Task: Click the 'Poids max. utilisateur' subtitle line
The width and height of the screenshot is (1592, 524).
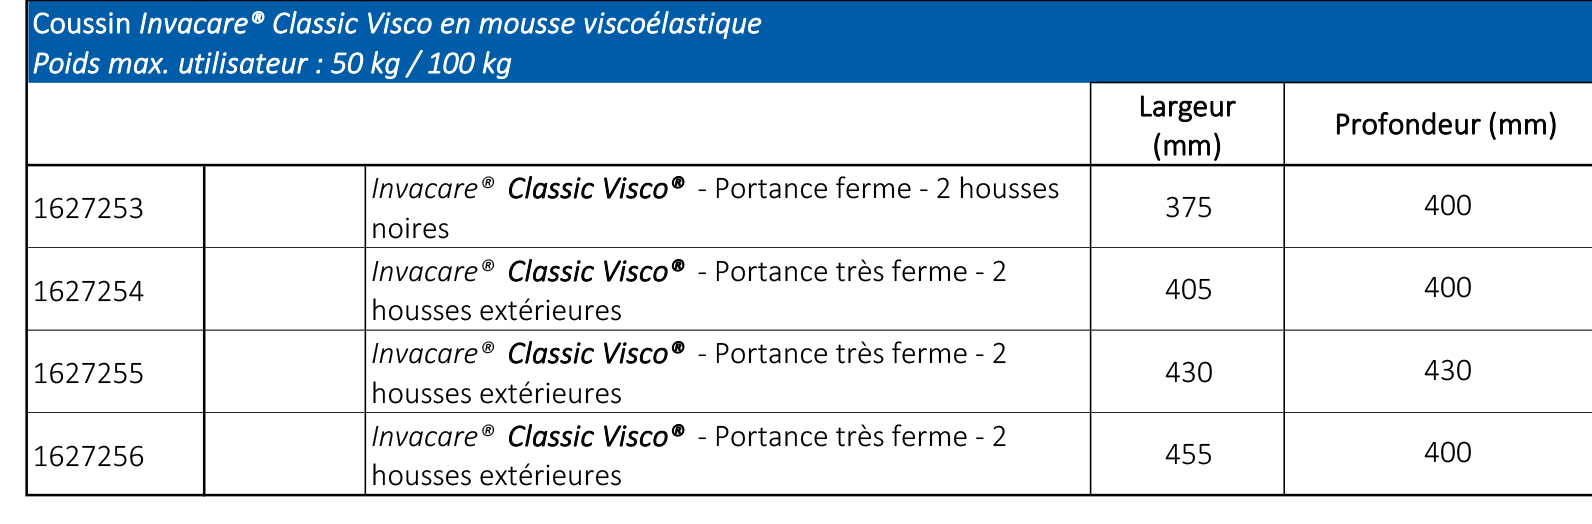Action: pos(272,63)
